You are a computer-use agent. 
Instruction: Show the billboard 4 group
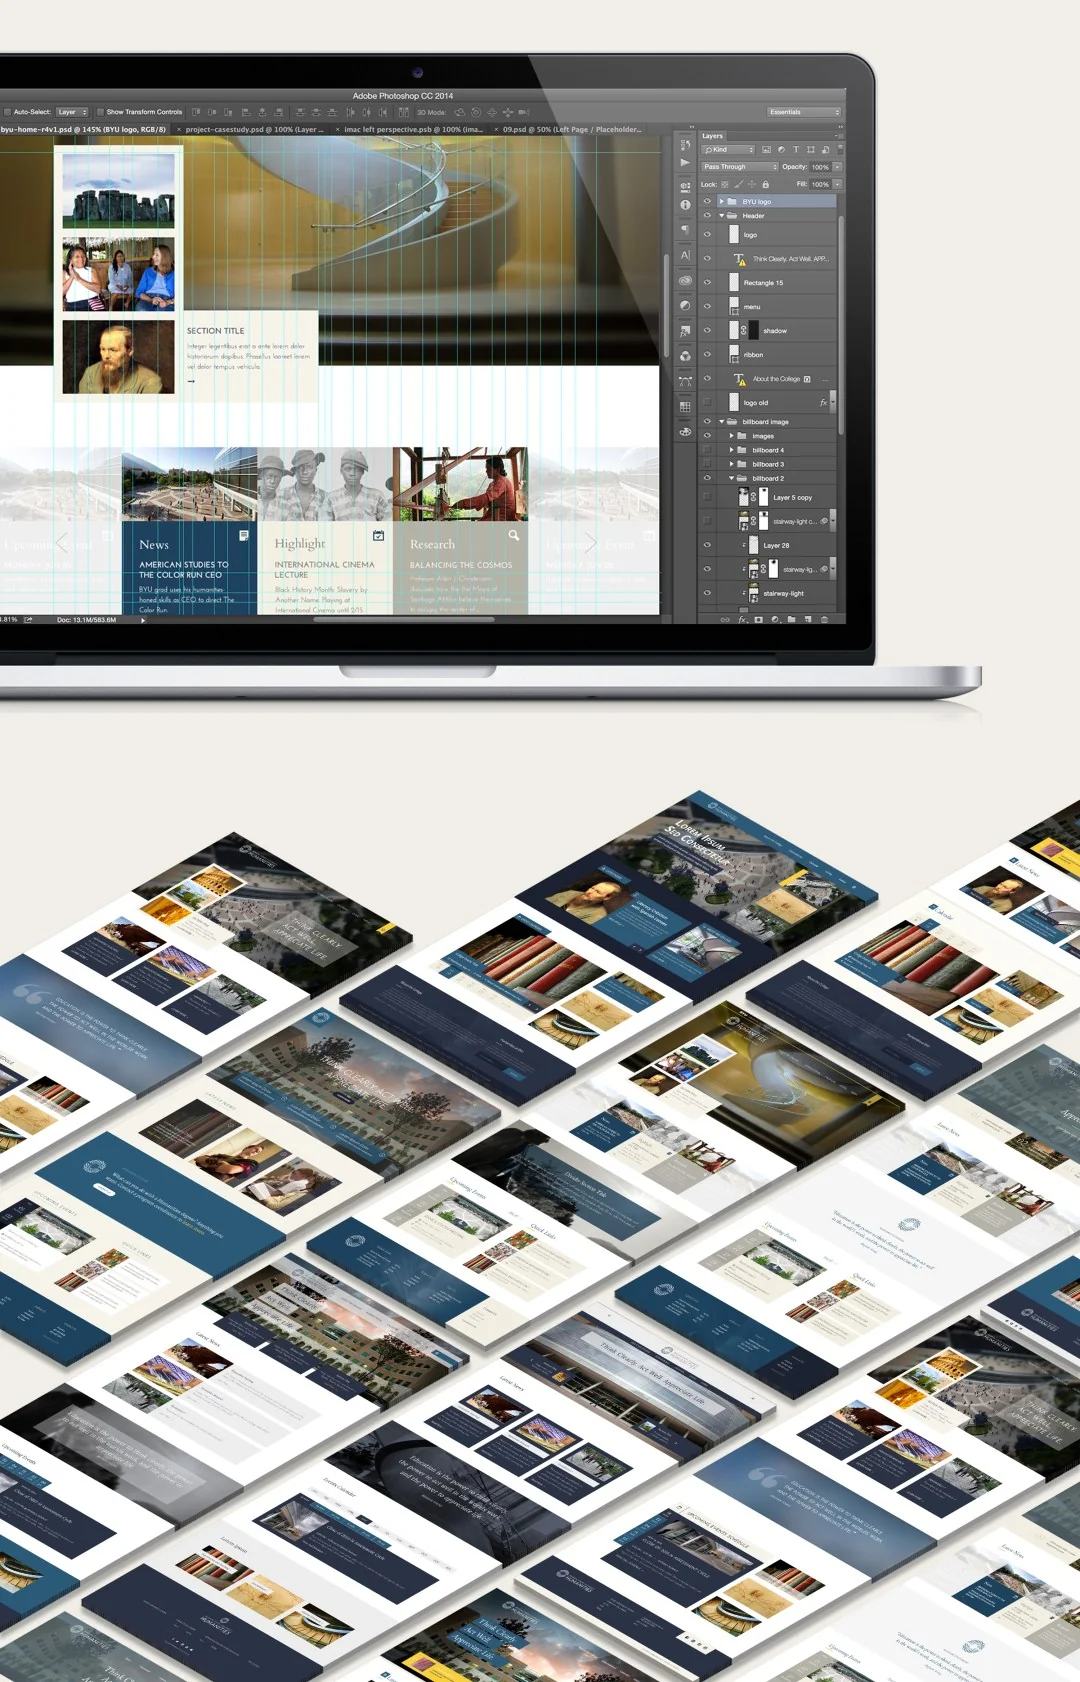pyautogui.click(x=707, y=450)
